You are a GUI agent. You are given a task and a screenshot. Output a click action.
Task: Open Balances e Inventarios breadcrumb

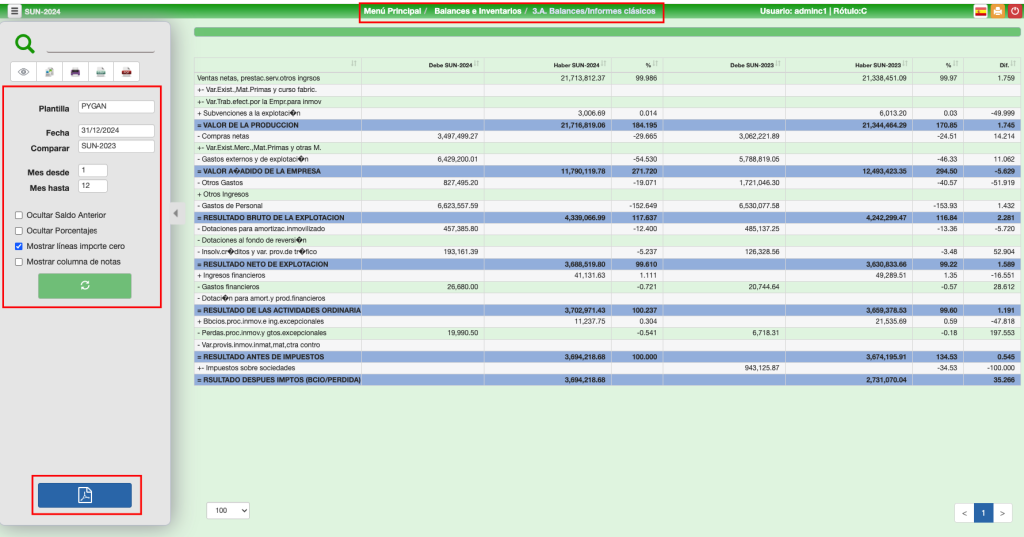(477, 11)
